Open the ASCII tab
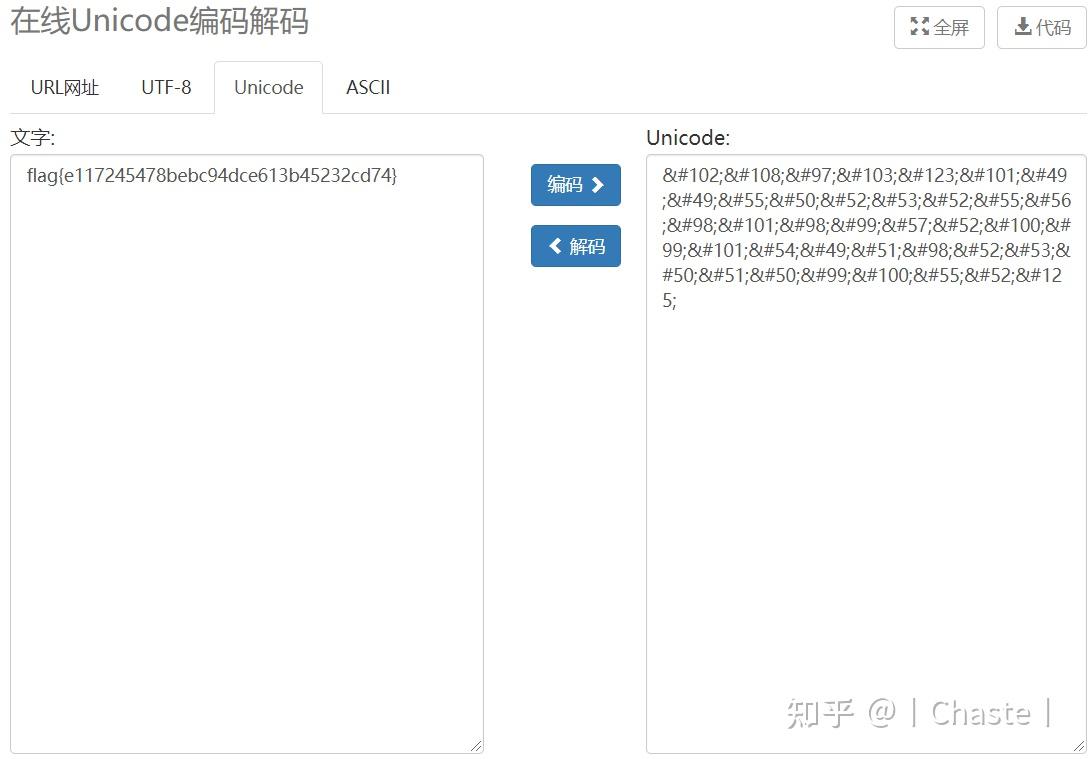1091x759 pixels. coord(368,88)
